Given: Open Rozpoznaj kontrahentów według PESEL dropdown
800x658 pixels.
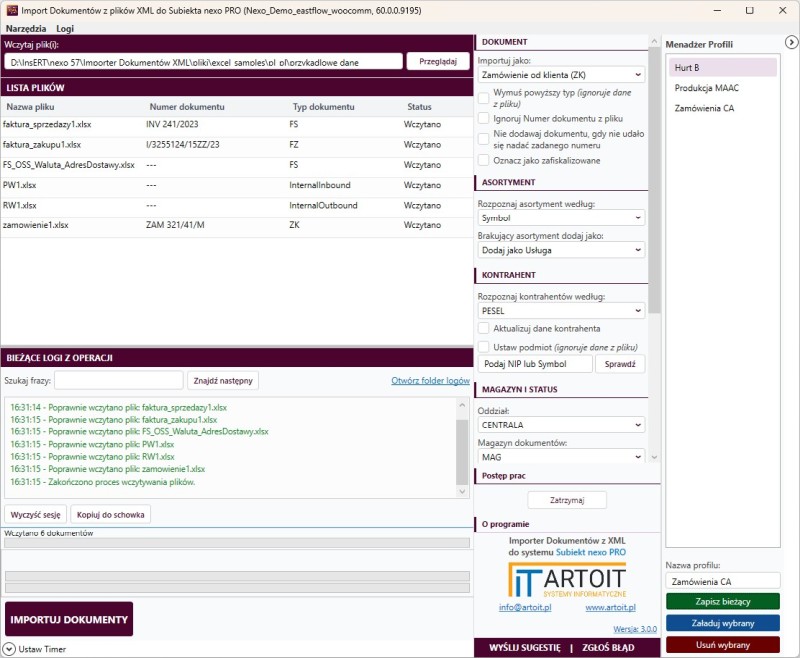Looking at the screenshot, I should 561,311.
